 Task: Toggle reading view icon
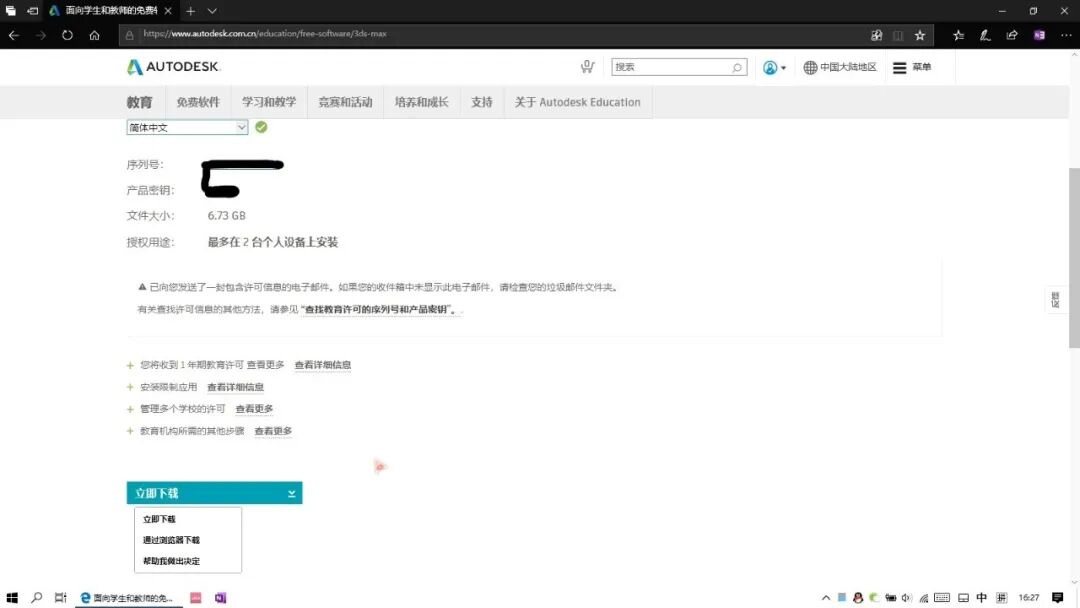[x=898, y=35]
